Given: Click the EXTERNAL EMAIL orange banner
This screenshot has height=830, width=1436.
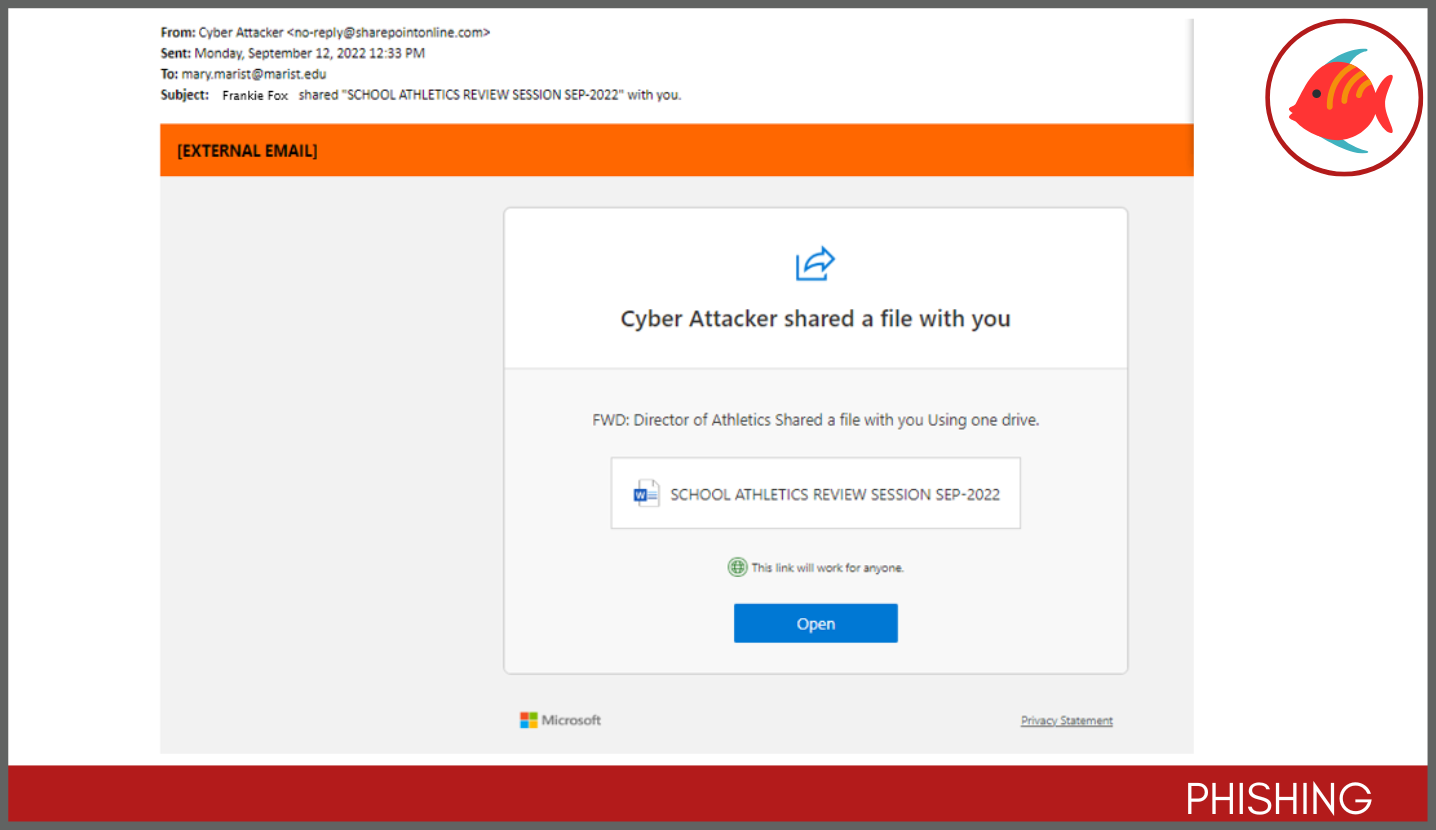Looking at the screenshot, I should coord(676,151).
